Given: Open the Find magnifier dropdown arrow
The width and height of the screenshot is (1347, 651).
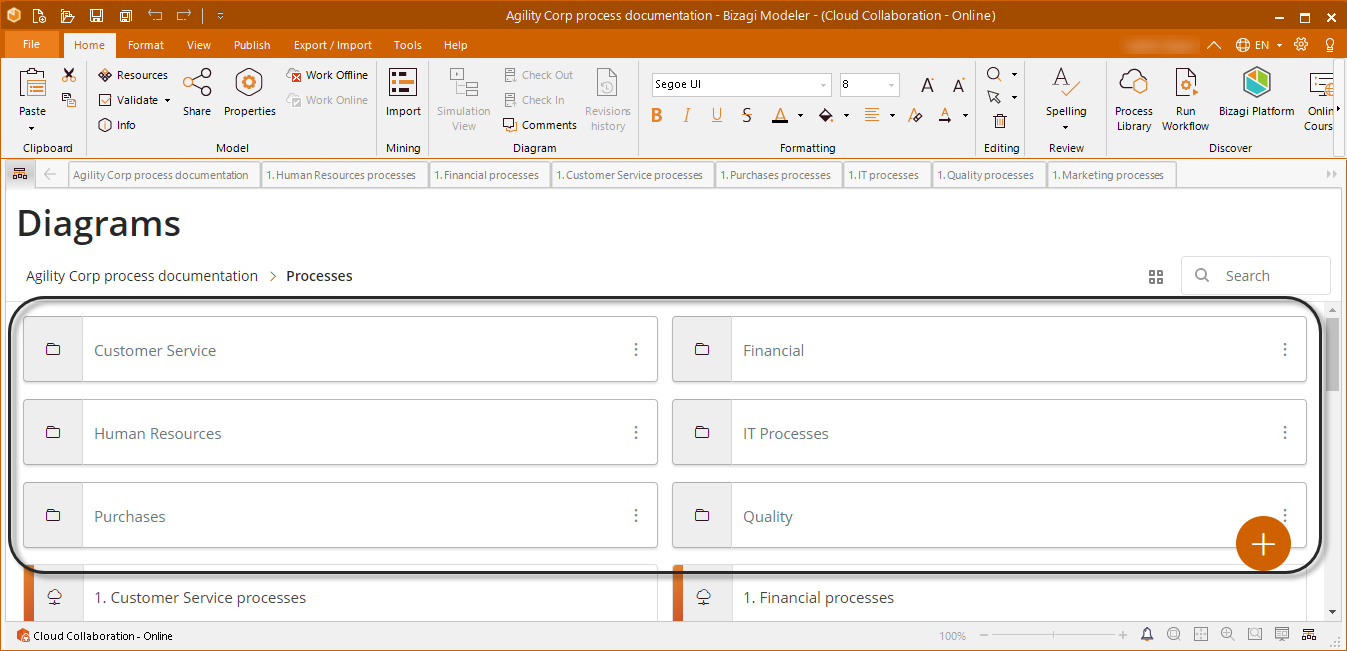Looking at the screenshot, I should point(1014,75).
